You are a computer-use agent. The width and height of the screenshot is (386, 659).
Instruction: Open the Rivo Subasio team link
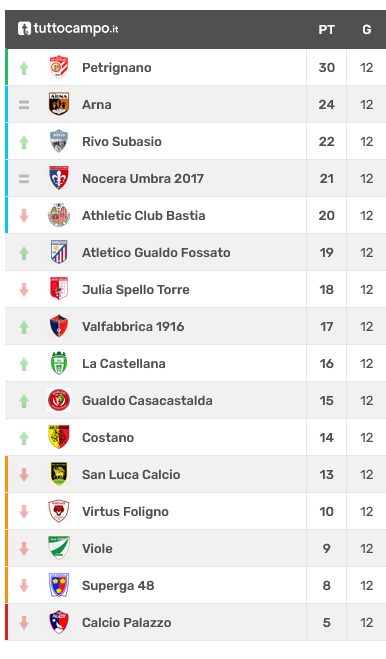(x=122, y=142)
